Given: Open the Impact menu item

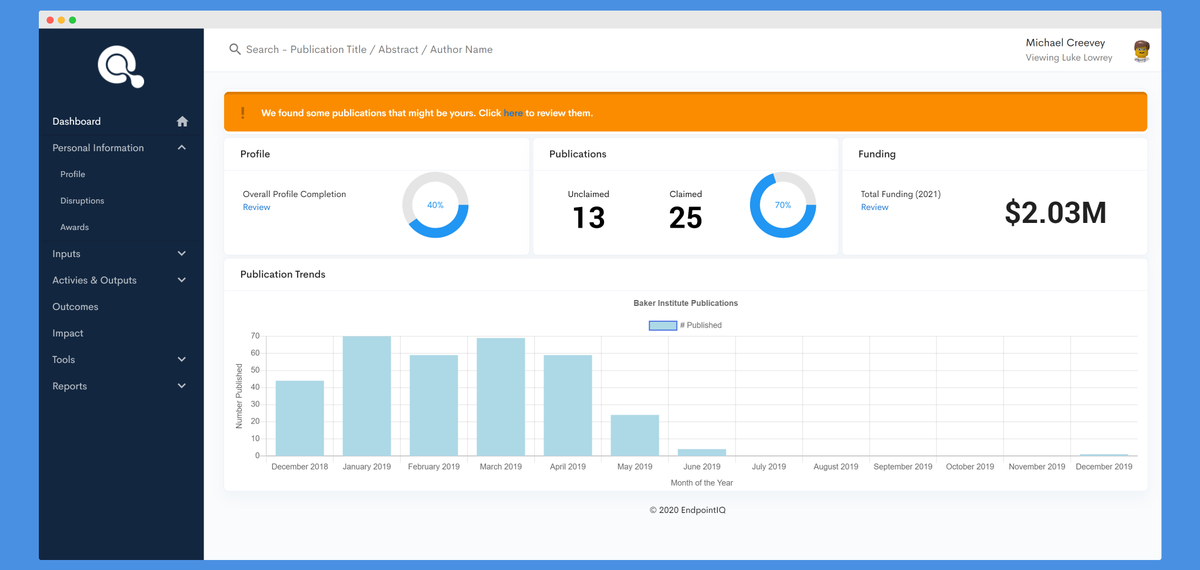Looking at the screenshot, I should click(x=68, y=333).
